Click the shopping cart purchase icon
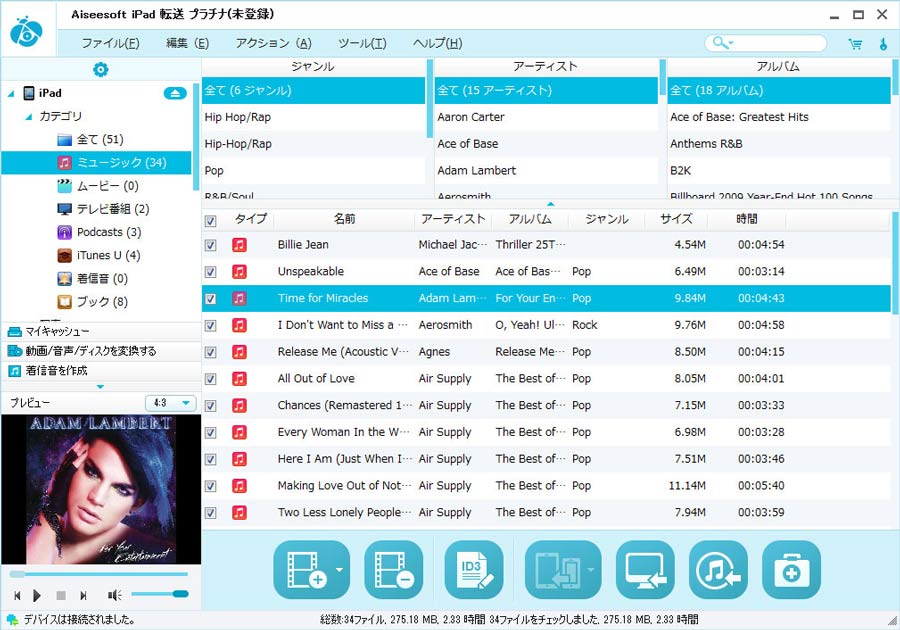This screenshot has height=630, width=900. pos(855,43)
